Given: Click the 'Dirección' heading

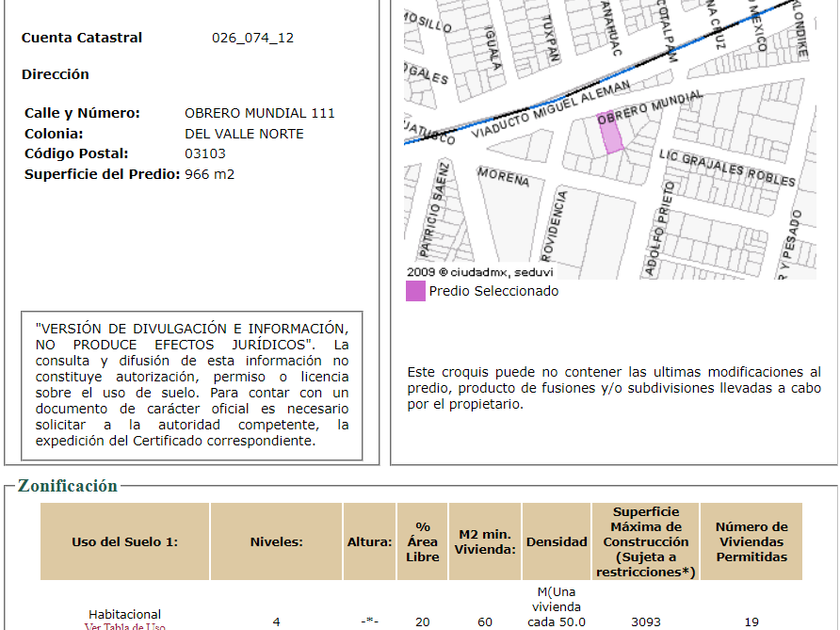Looking at the screenshot, I should pyautogui.click(x=55, y=74).
